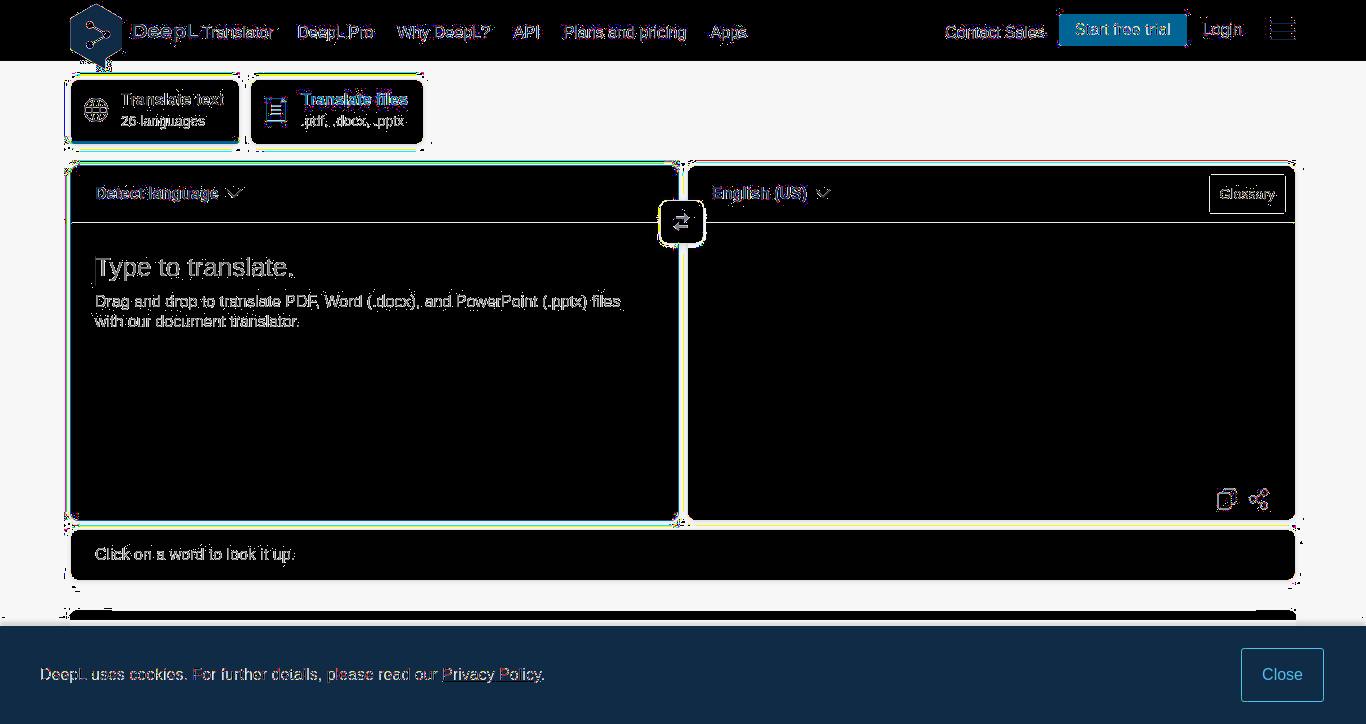Switch to the Translate text tab
The image size is (1366, 724).
coord(155,110)
